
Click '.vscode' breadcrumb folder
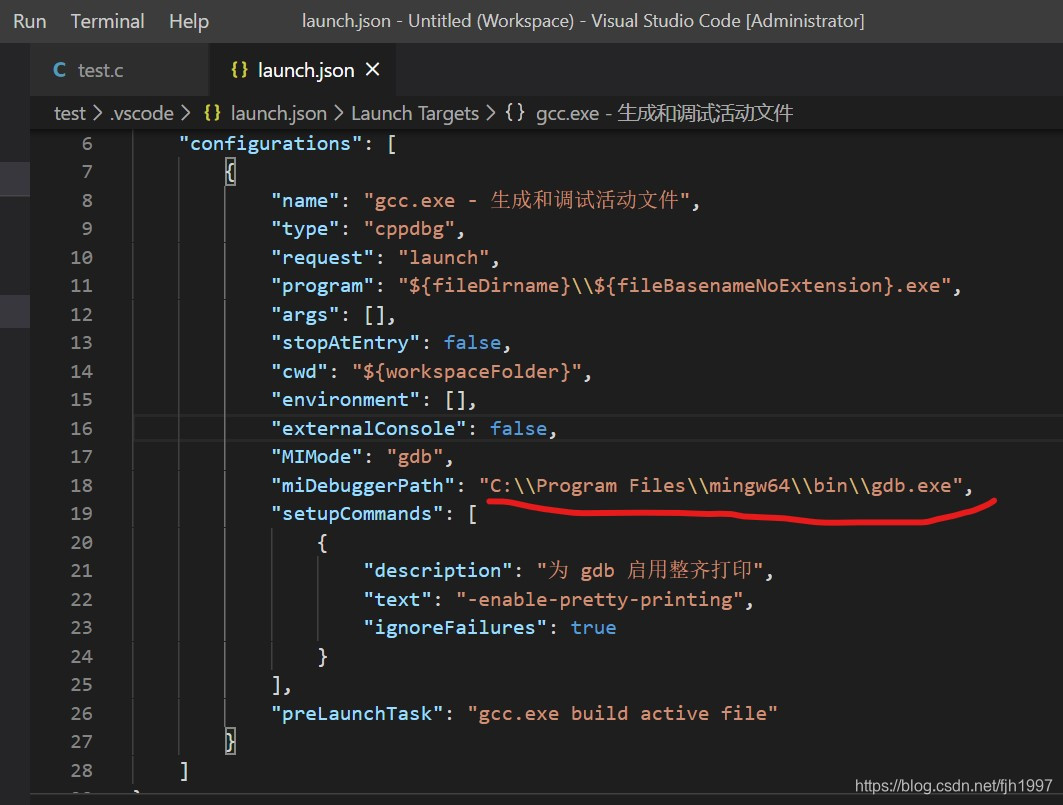click(x=142, y=113)
